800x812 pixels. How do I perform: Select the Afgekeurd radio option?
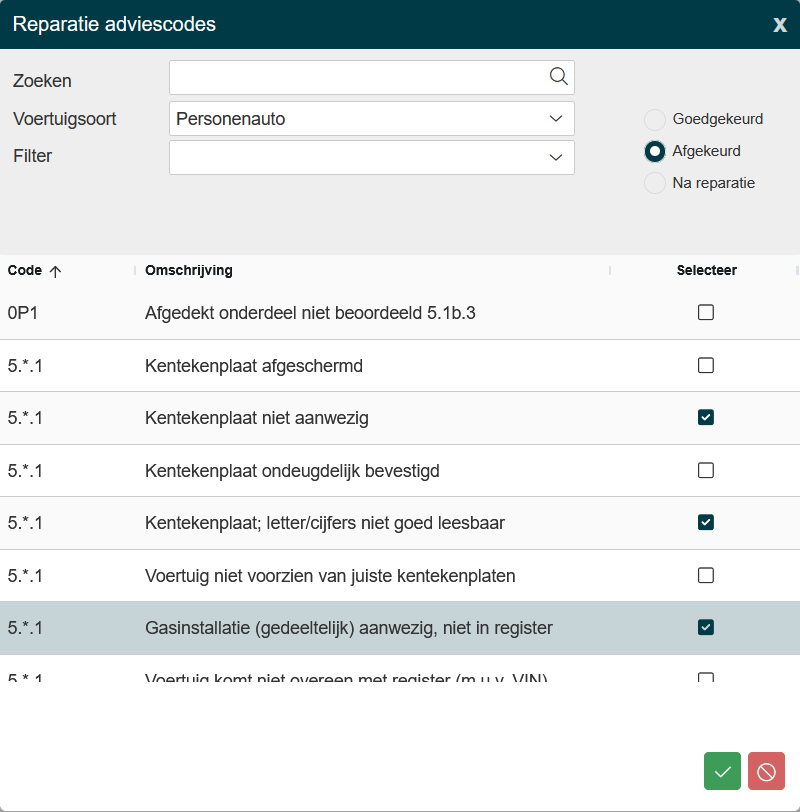pos(655,151)
